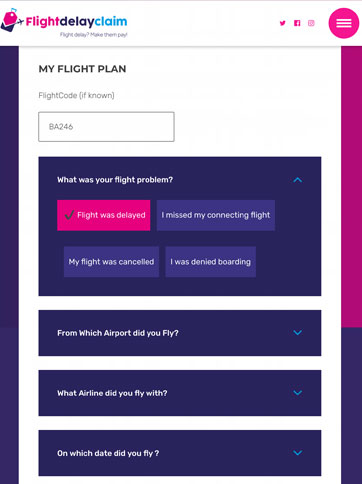Select I was denied boarding option
This screenshot has width=362, height=484.
(210, 262)
